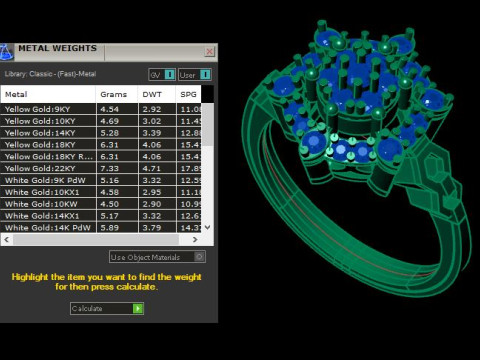This screenshot has height=360, width=480.
Task: Click the 4.71 DWT value
Action: coord(152,169)
